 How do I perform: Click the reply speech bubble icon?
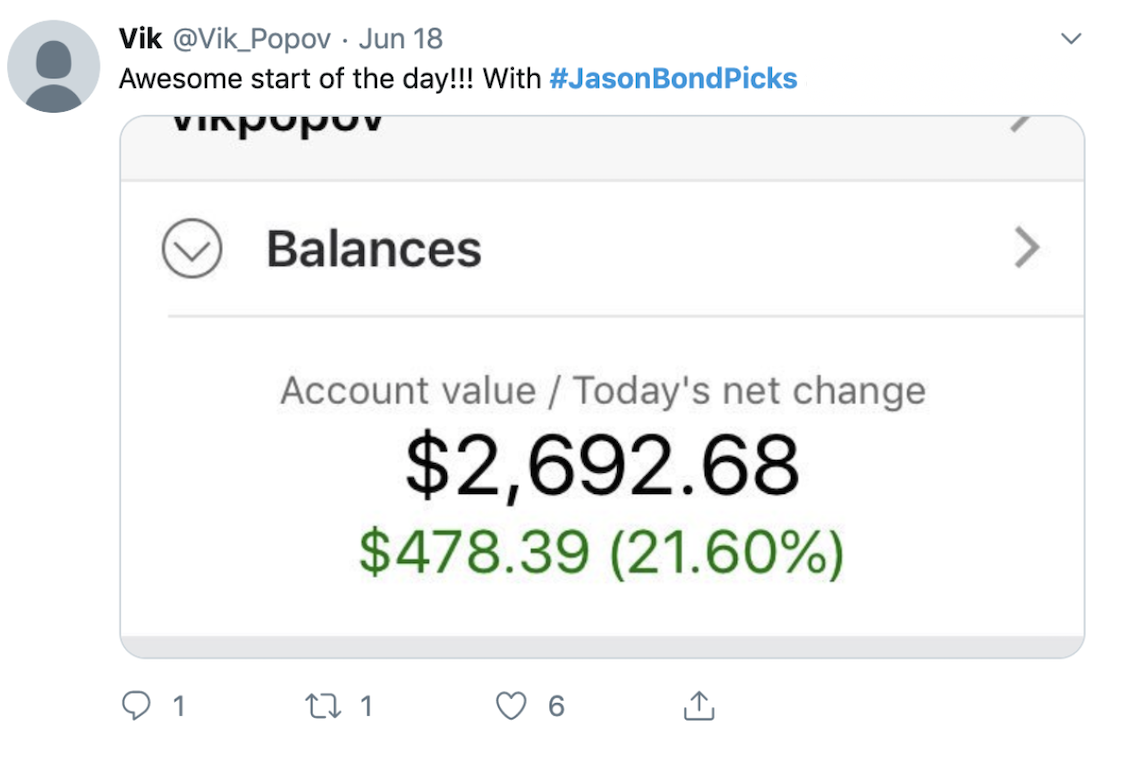[x=135, y=707]
